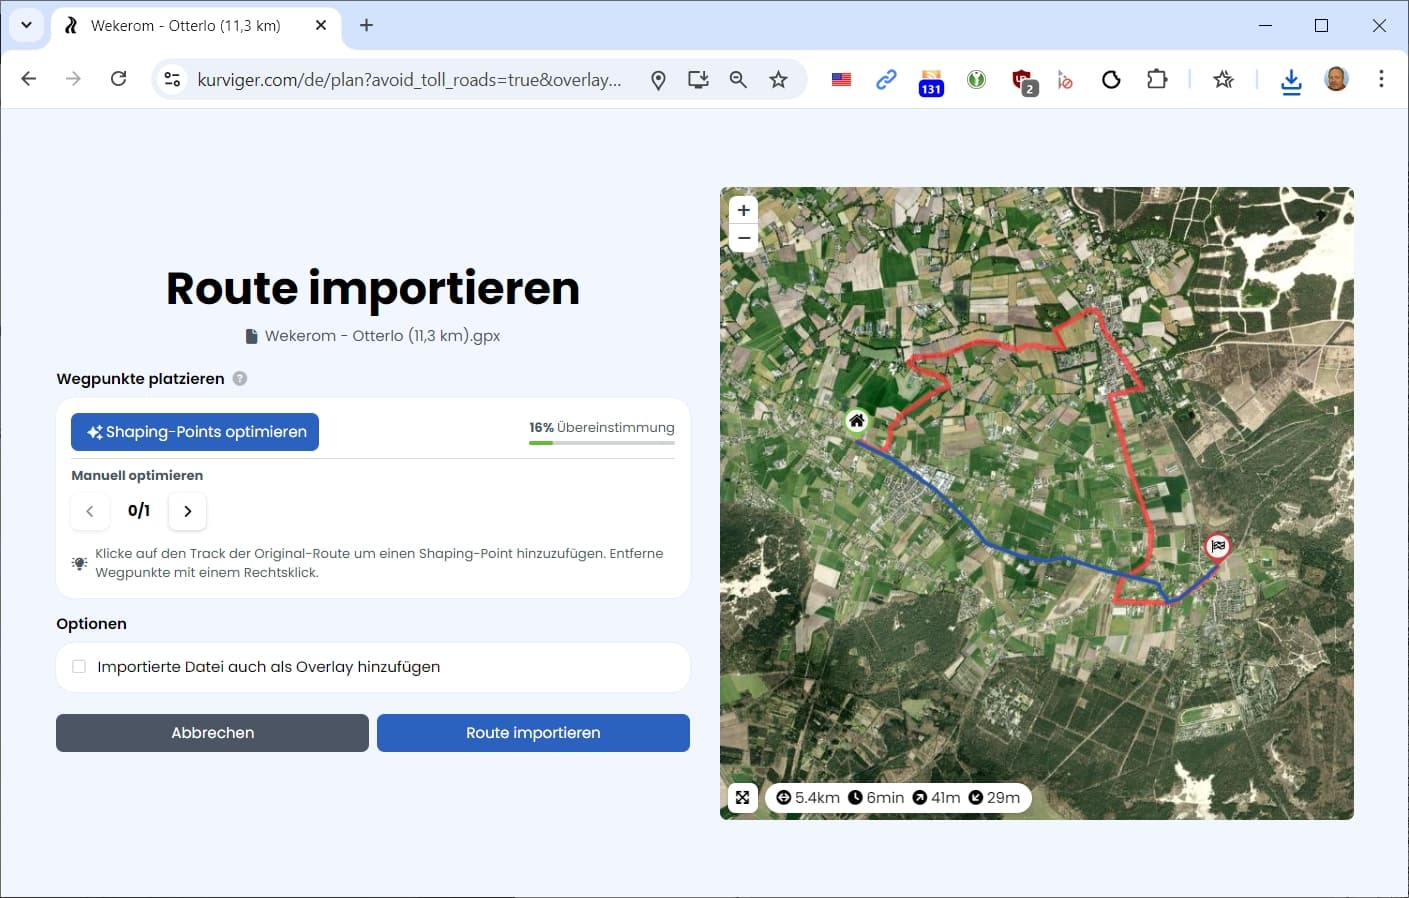
Task: Reload the Kurviger page
Action: coord(118,79)
